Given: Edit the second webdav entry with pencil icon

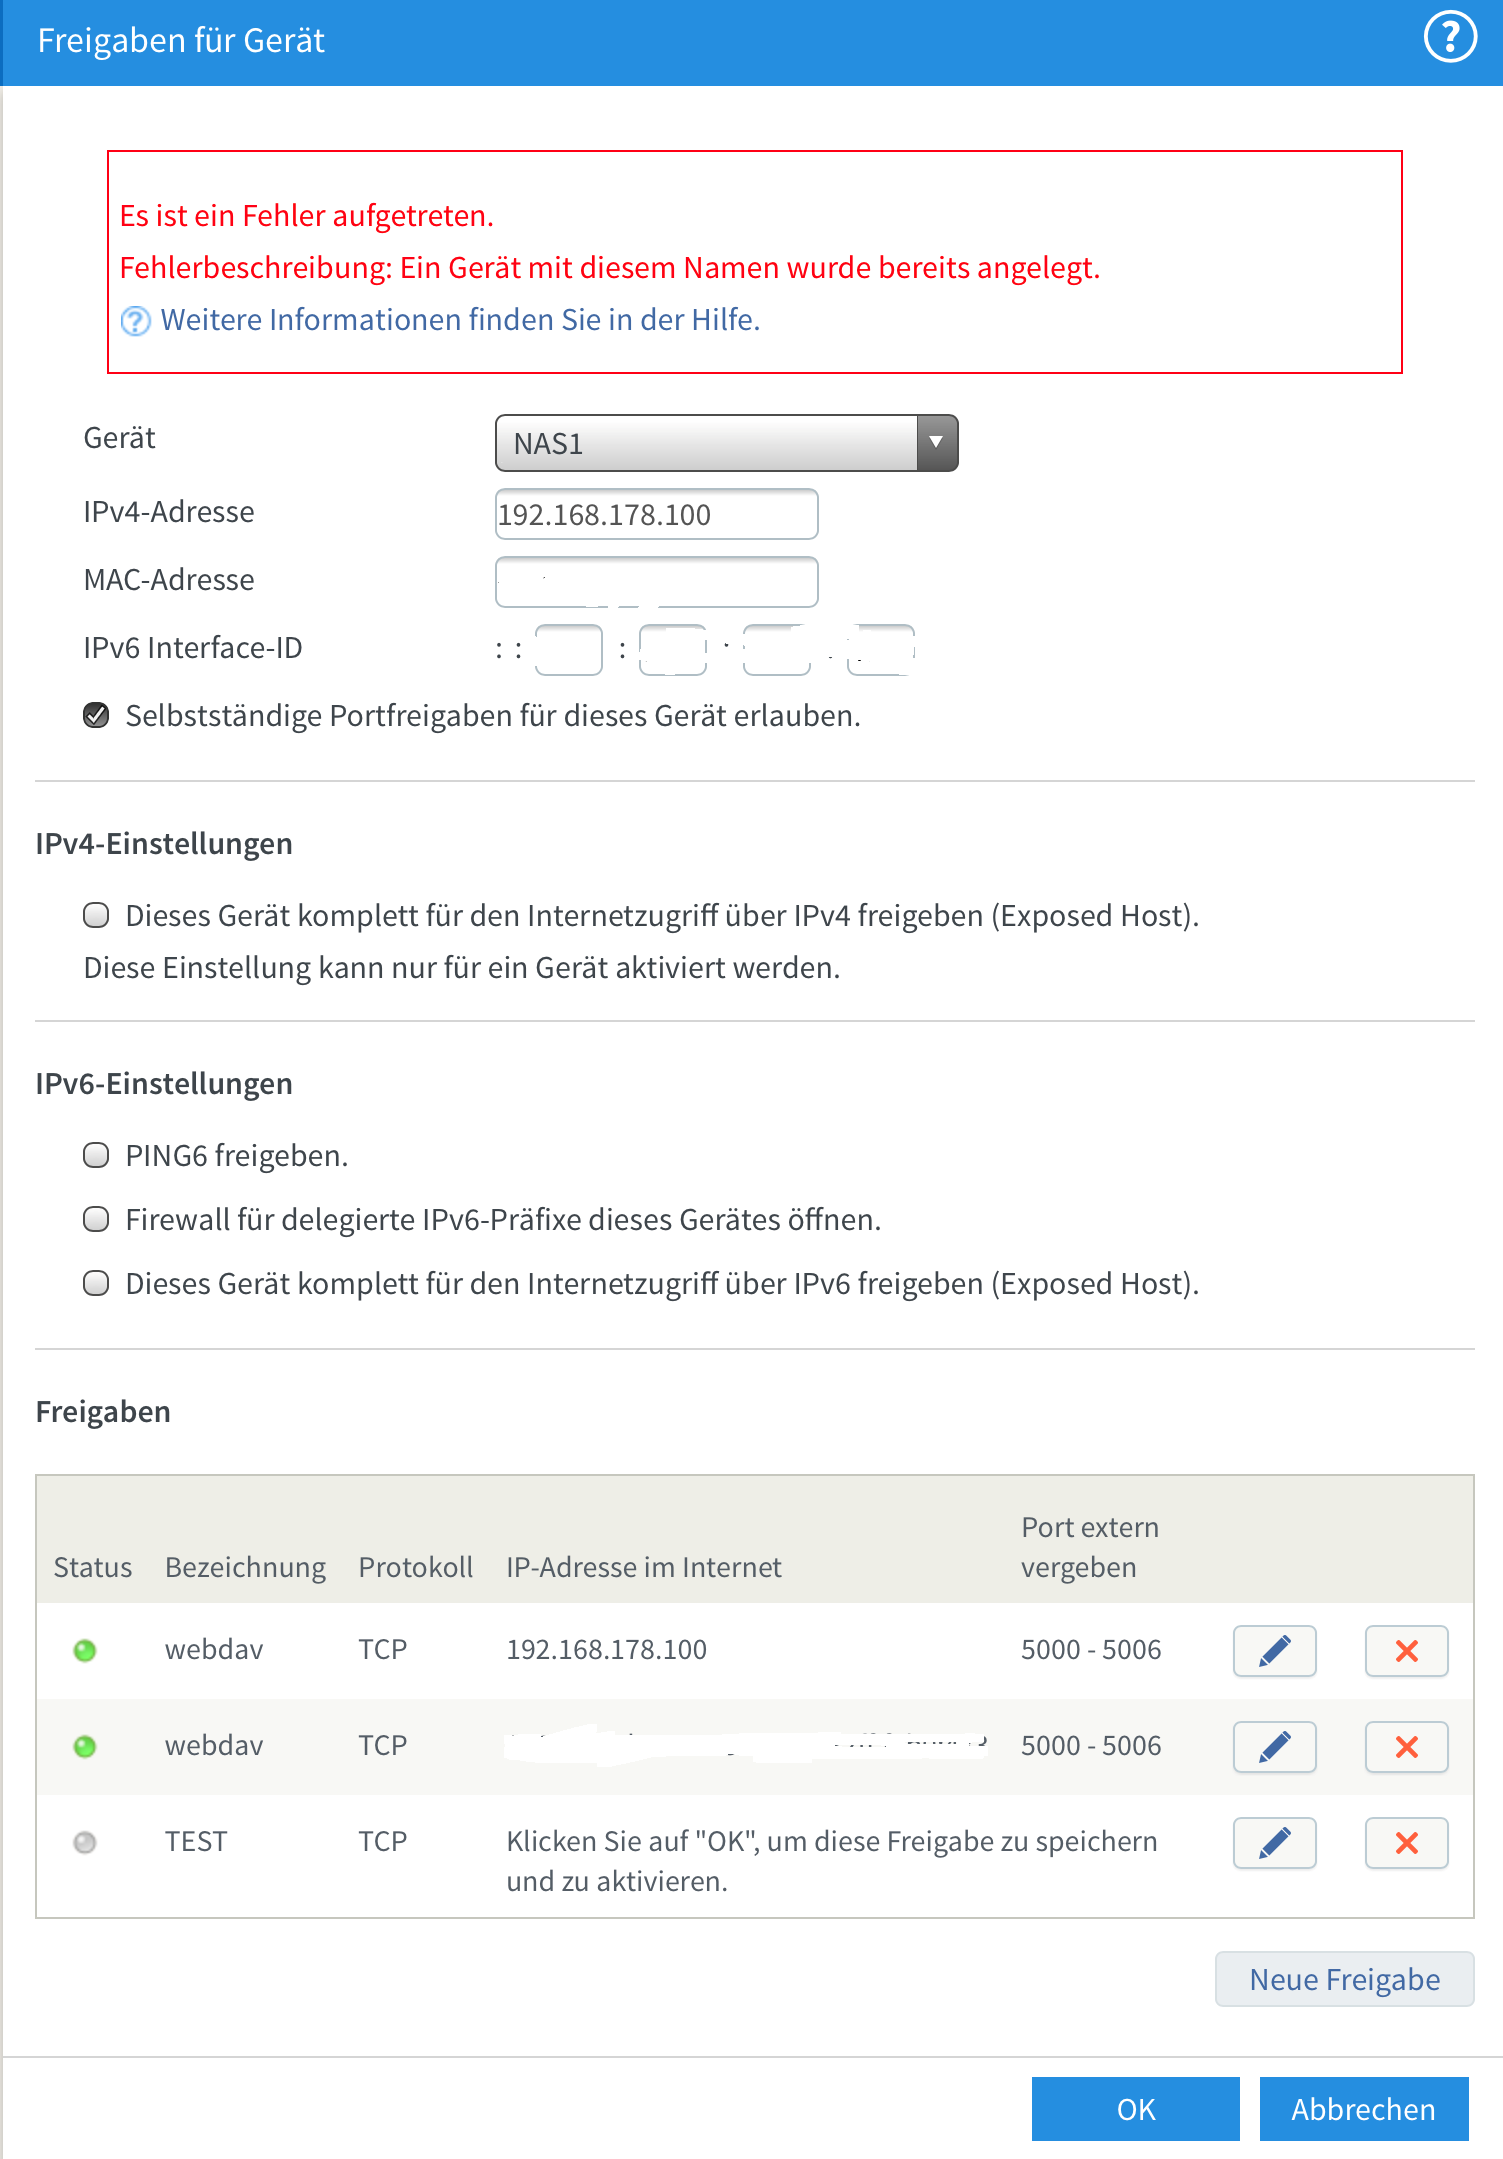Looking at the screenshot, I should [1274, 1746].
